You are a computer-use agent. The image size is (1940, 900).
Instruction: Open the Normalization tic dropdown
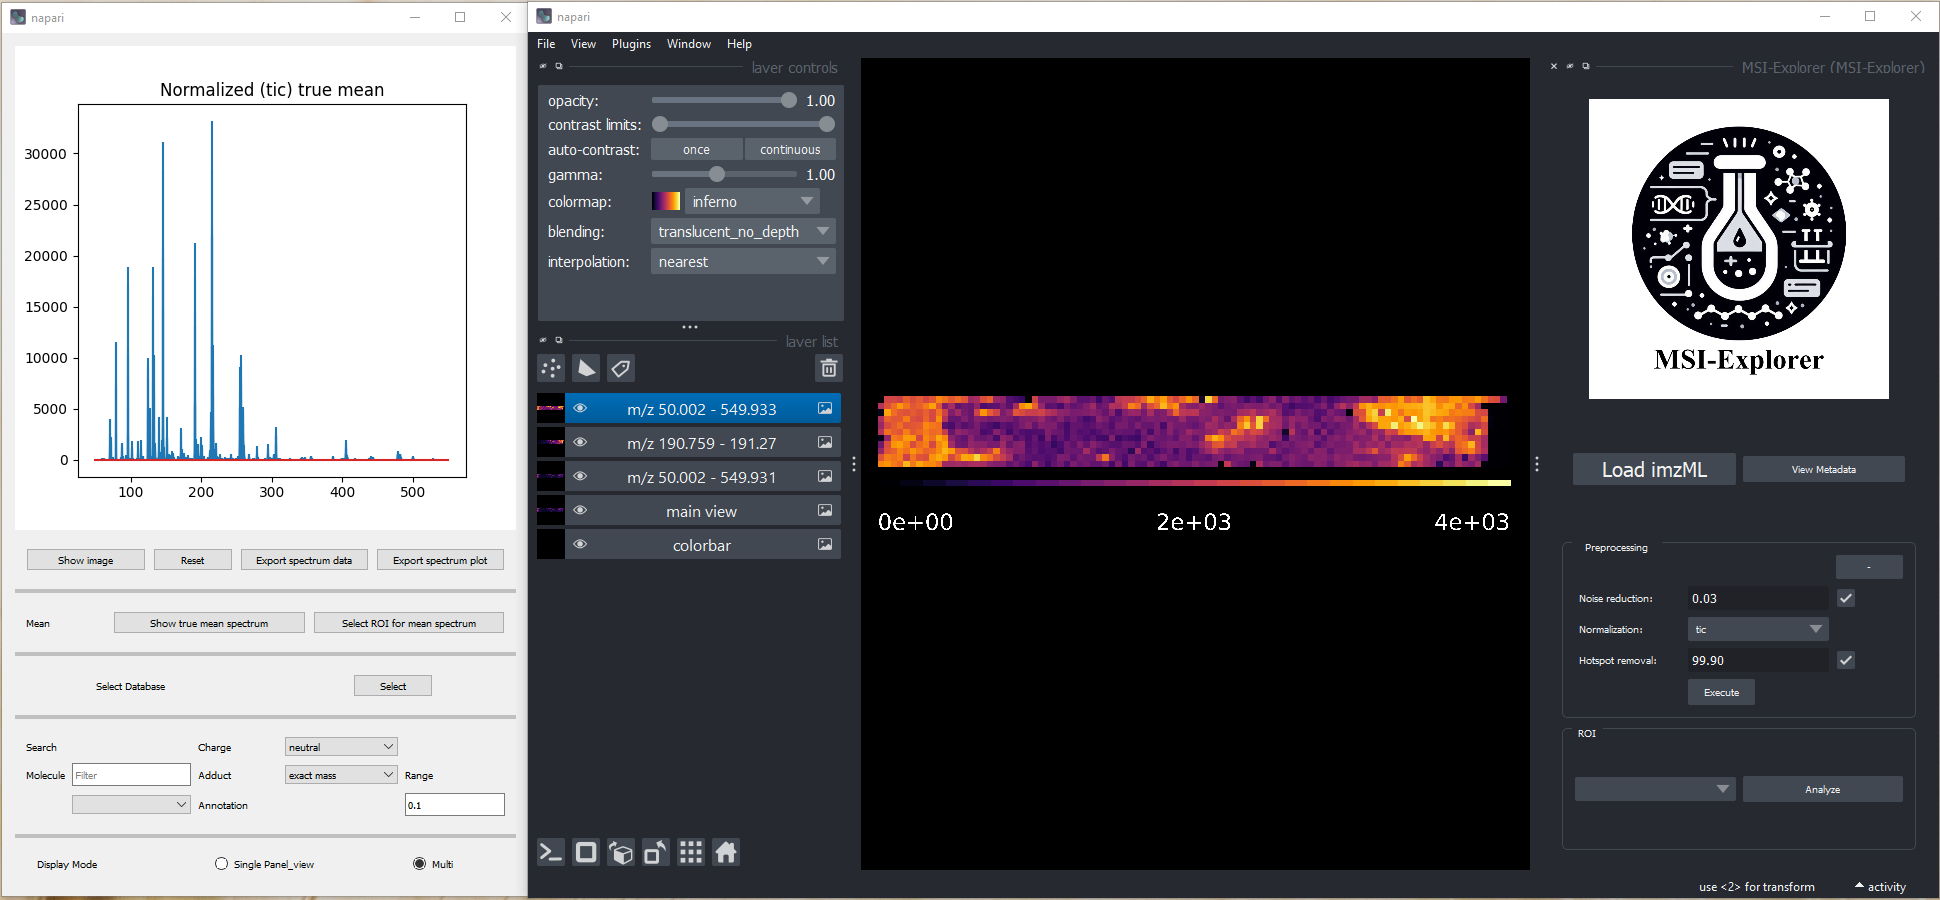coord(1757,629)
